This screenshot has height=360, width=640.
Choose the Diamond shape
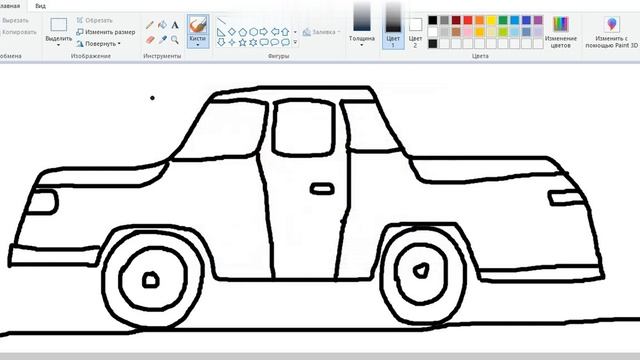(232, 32)
